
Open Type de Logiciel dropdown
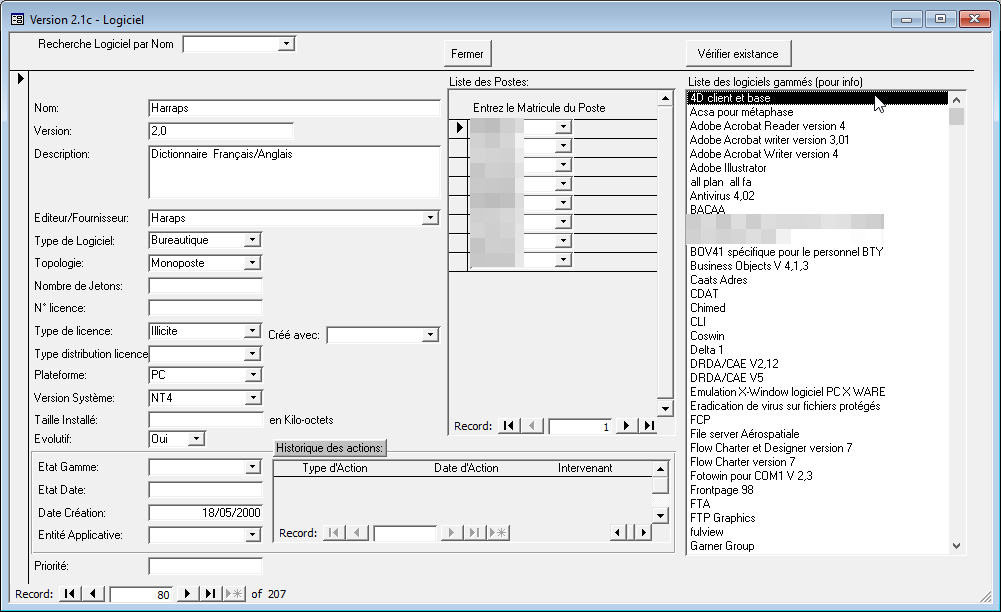(x=252, y=240)
